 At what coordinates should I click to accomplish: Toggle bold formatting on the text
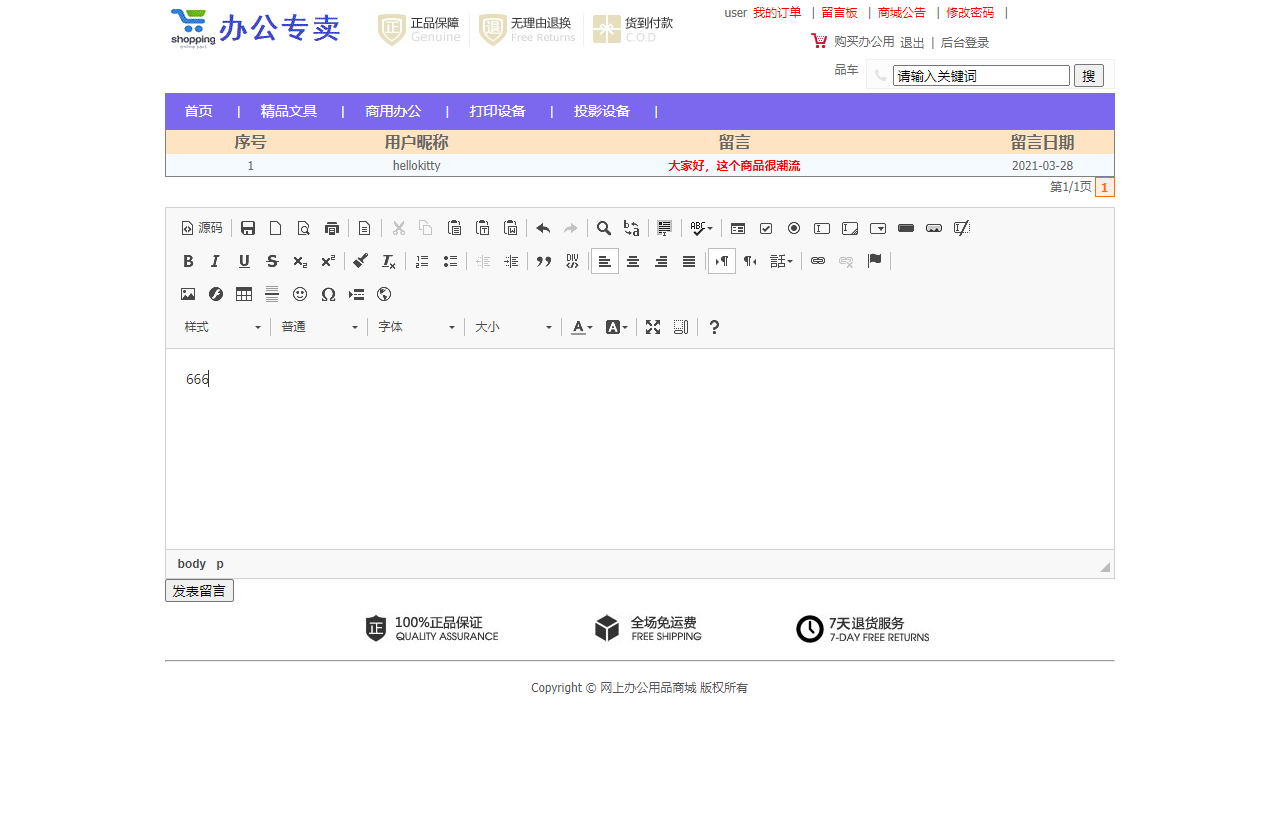coord(188,261)
